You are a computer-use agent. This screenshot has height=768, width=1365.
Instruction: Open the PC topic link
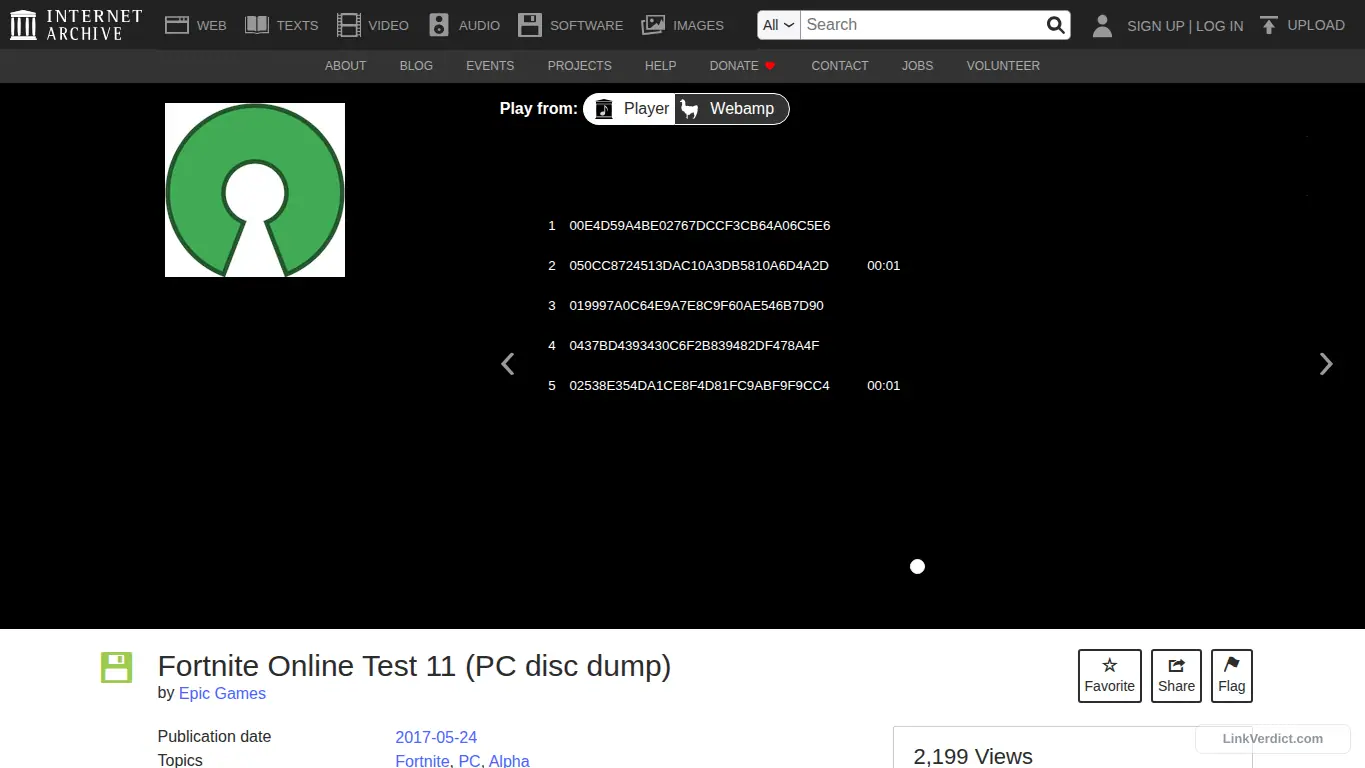pos(469,761)
